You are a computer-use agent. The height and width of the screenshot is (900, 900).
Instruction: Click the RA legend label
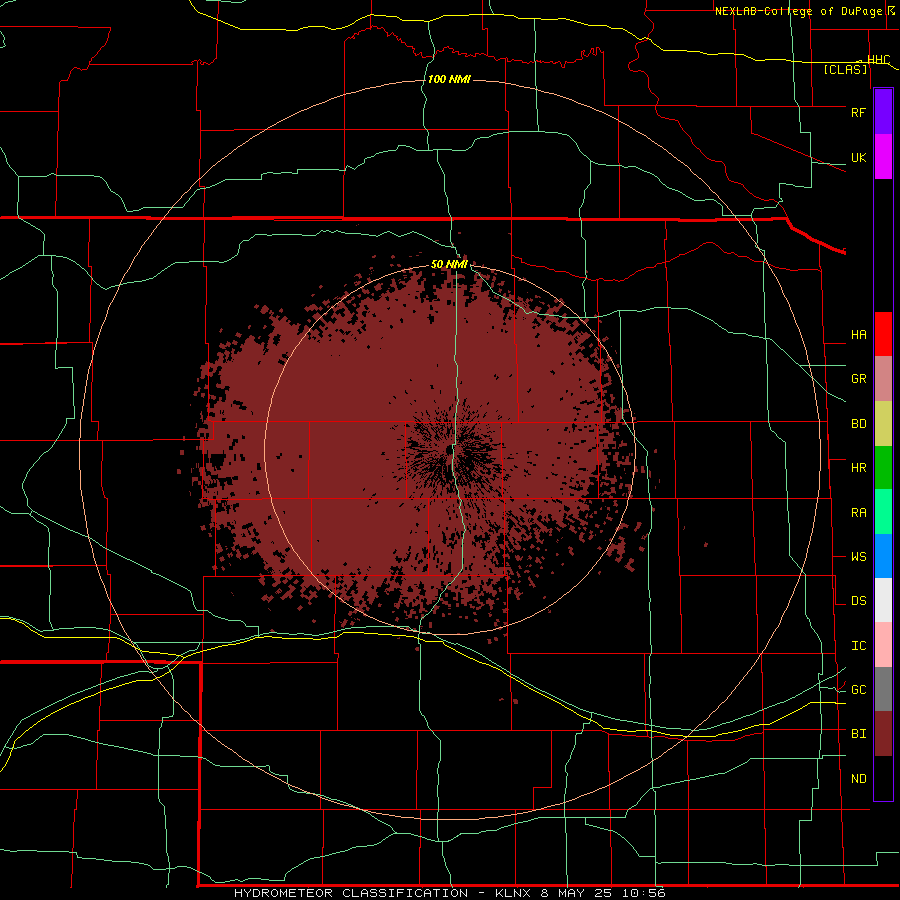click(858, 513)
